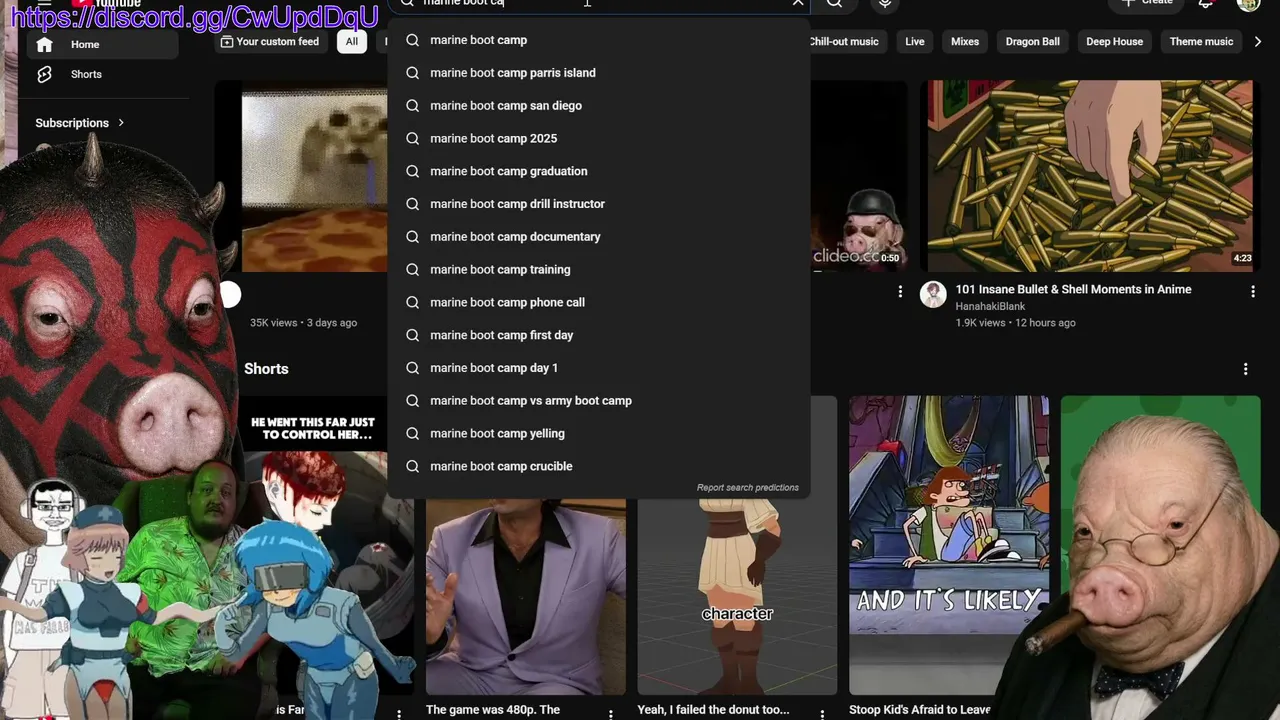Pick the Theme music chip
This screenshot has height=720, width=1280.
coord(1201,42)
